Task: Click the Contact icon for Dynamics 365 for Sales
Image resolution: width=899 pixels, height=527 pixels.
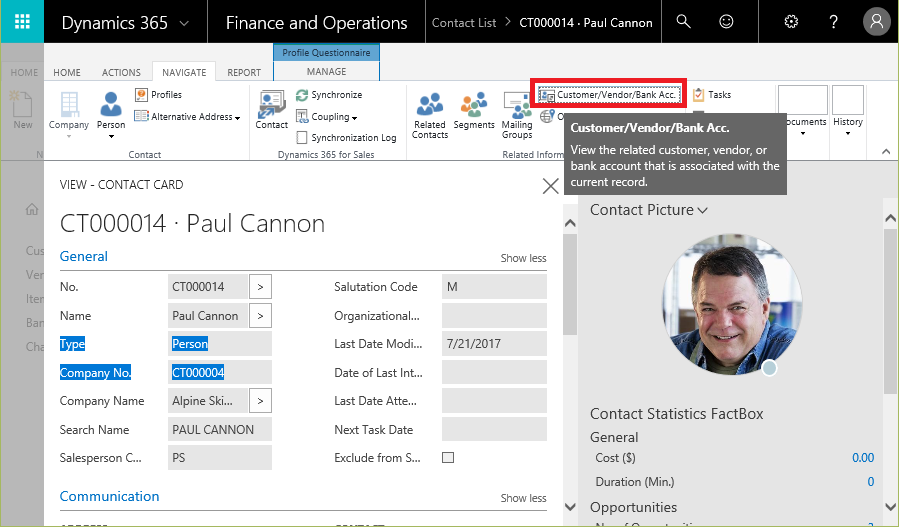Action: pos(271,110)
